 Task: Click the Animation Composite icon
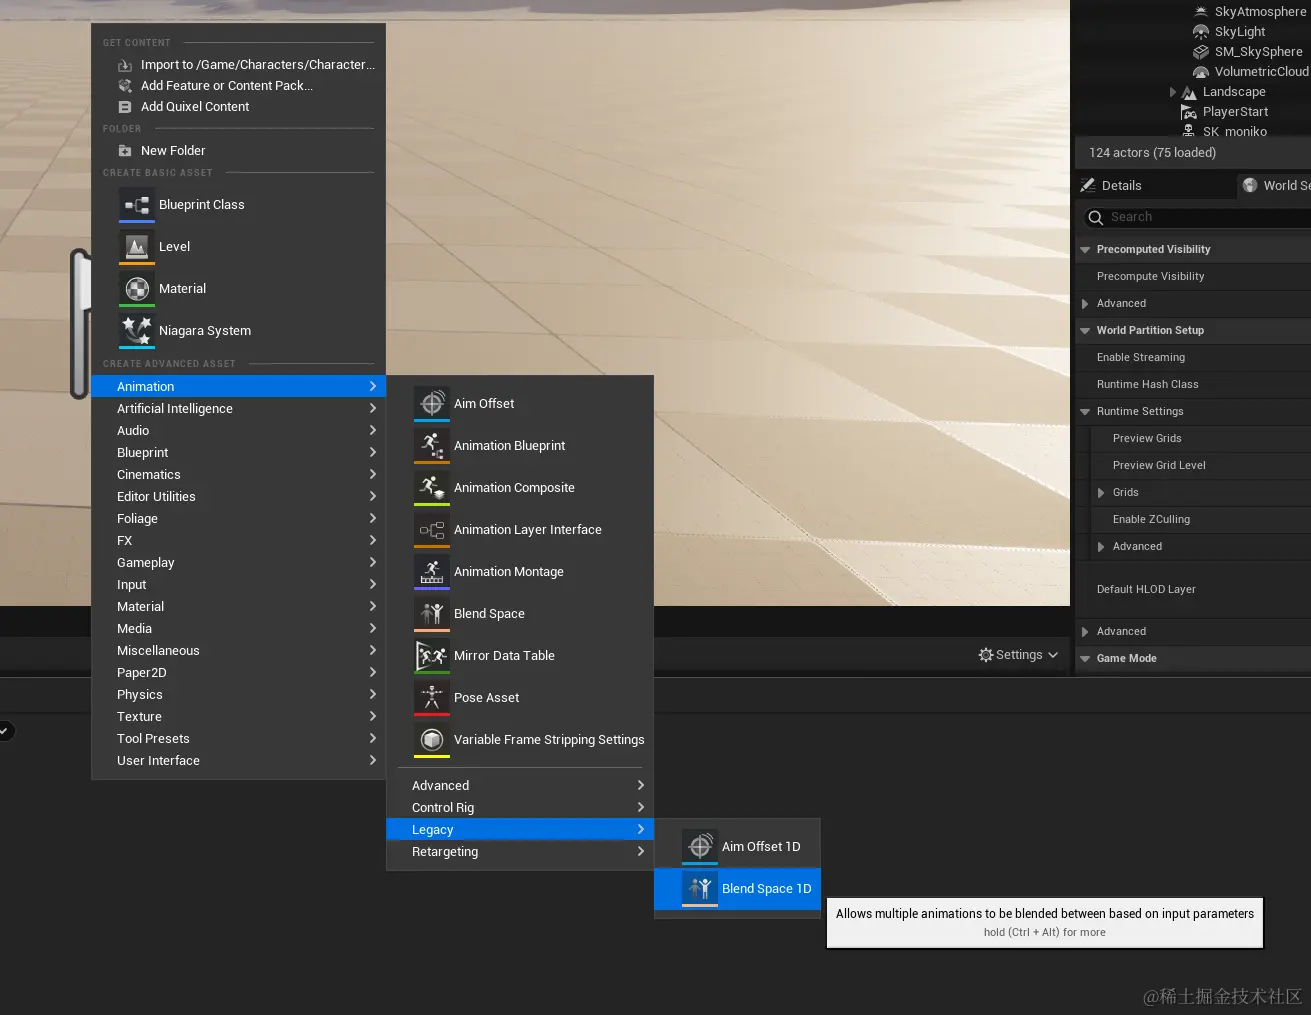[432, 487]
